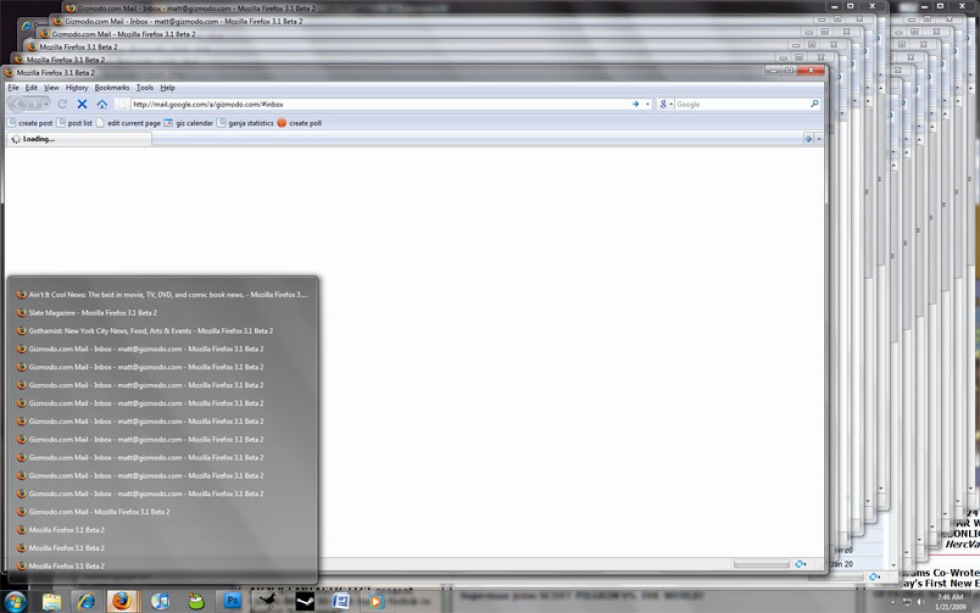This screenshot has width=980, height=613.
Task: Click the Firefox icon beside Ain't It Cool News
Action: coord(21,294)
